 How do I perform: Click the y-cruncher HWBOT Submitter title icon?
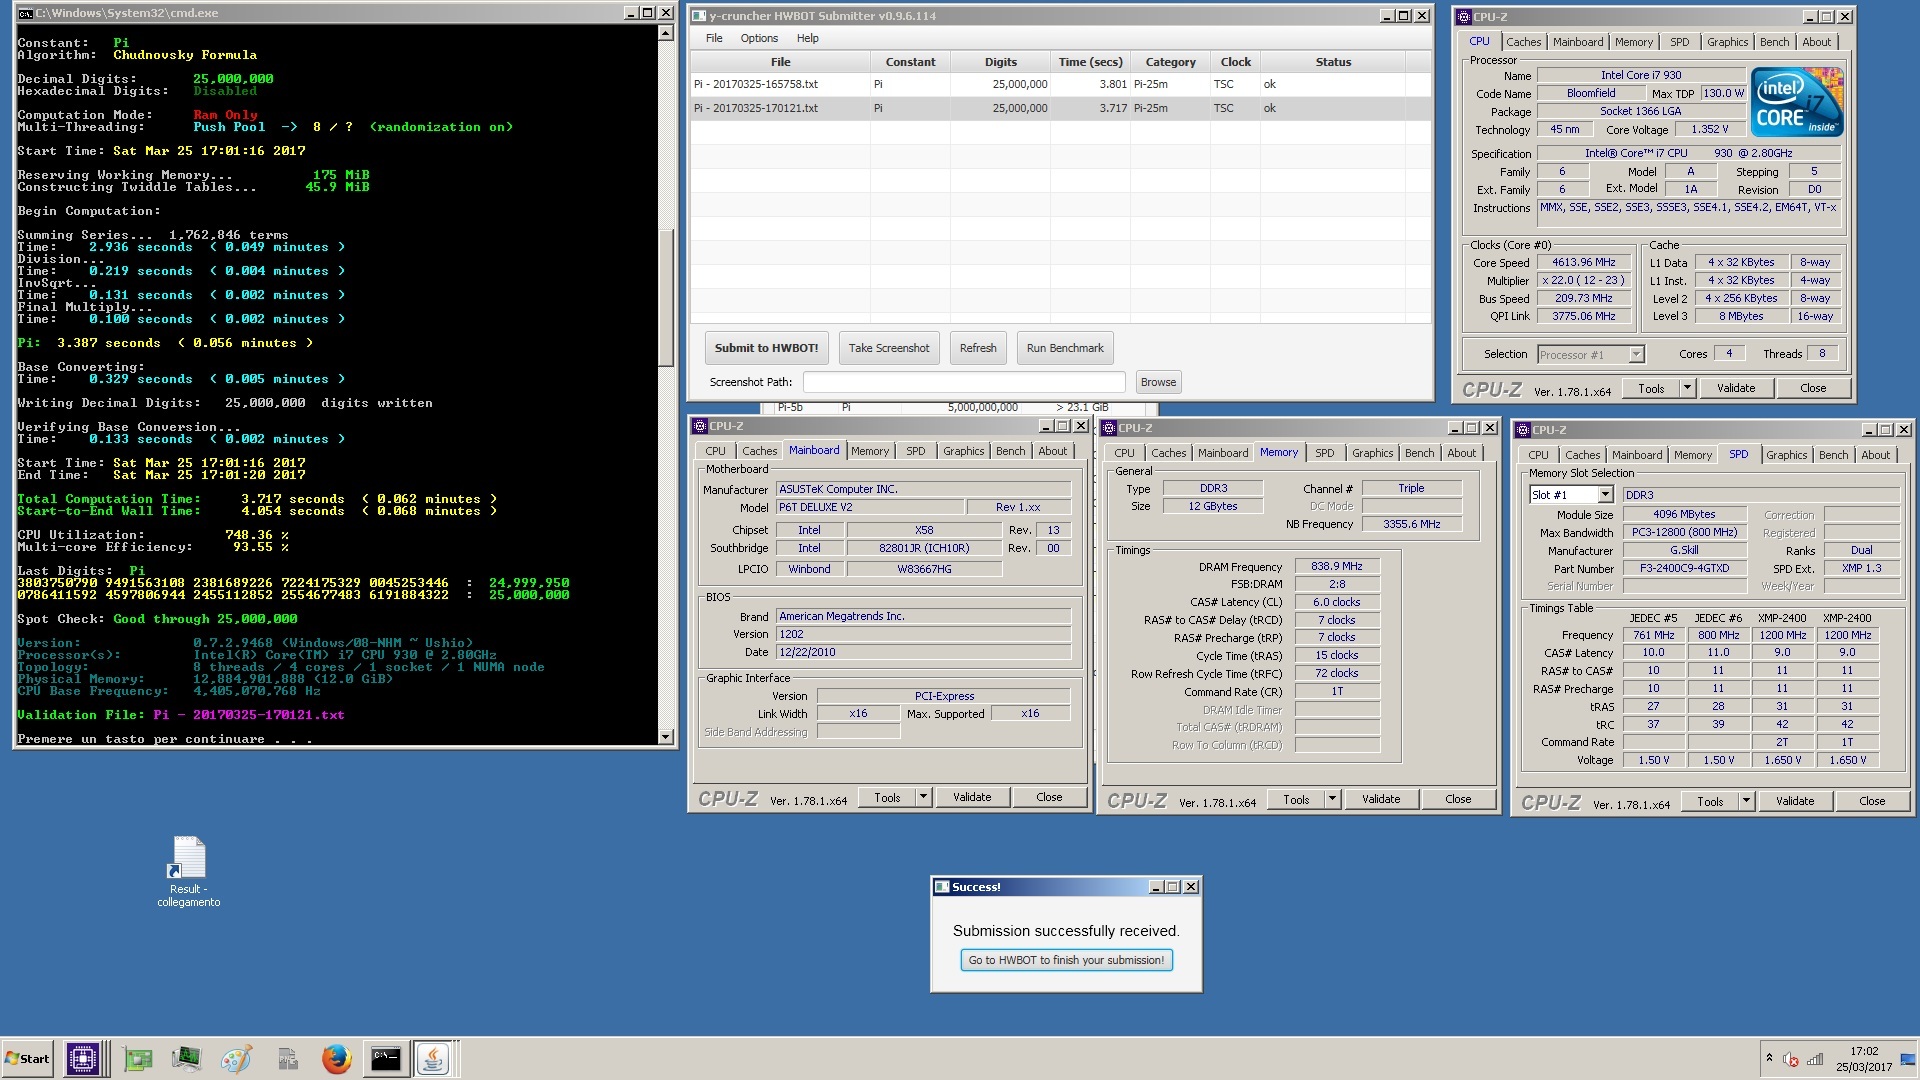pos(699,16)
